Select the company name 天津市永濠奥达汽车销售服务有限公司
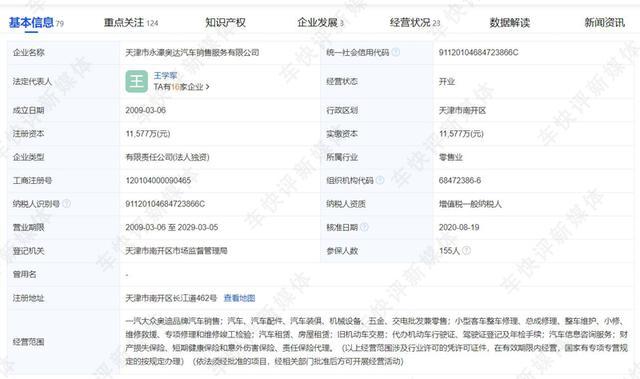This screenshot has width=640, height=379. click(x=192, y=53)
